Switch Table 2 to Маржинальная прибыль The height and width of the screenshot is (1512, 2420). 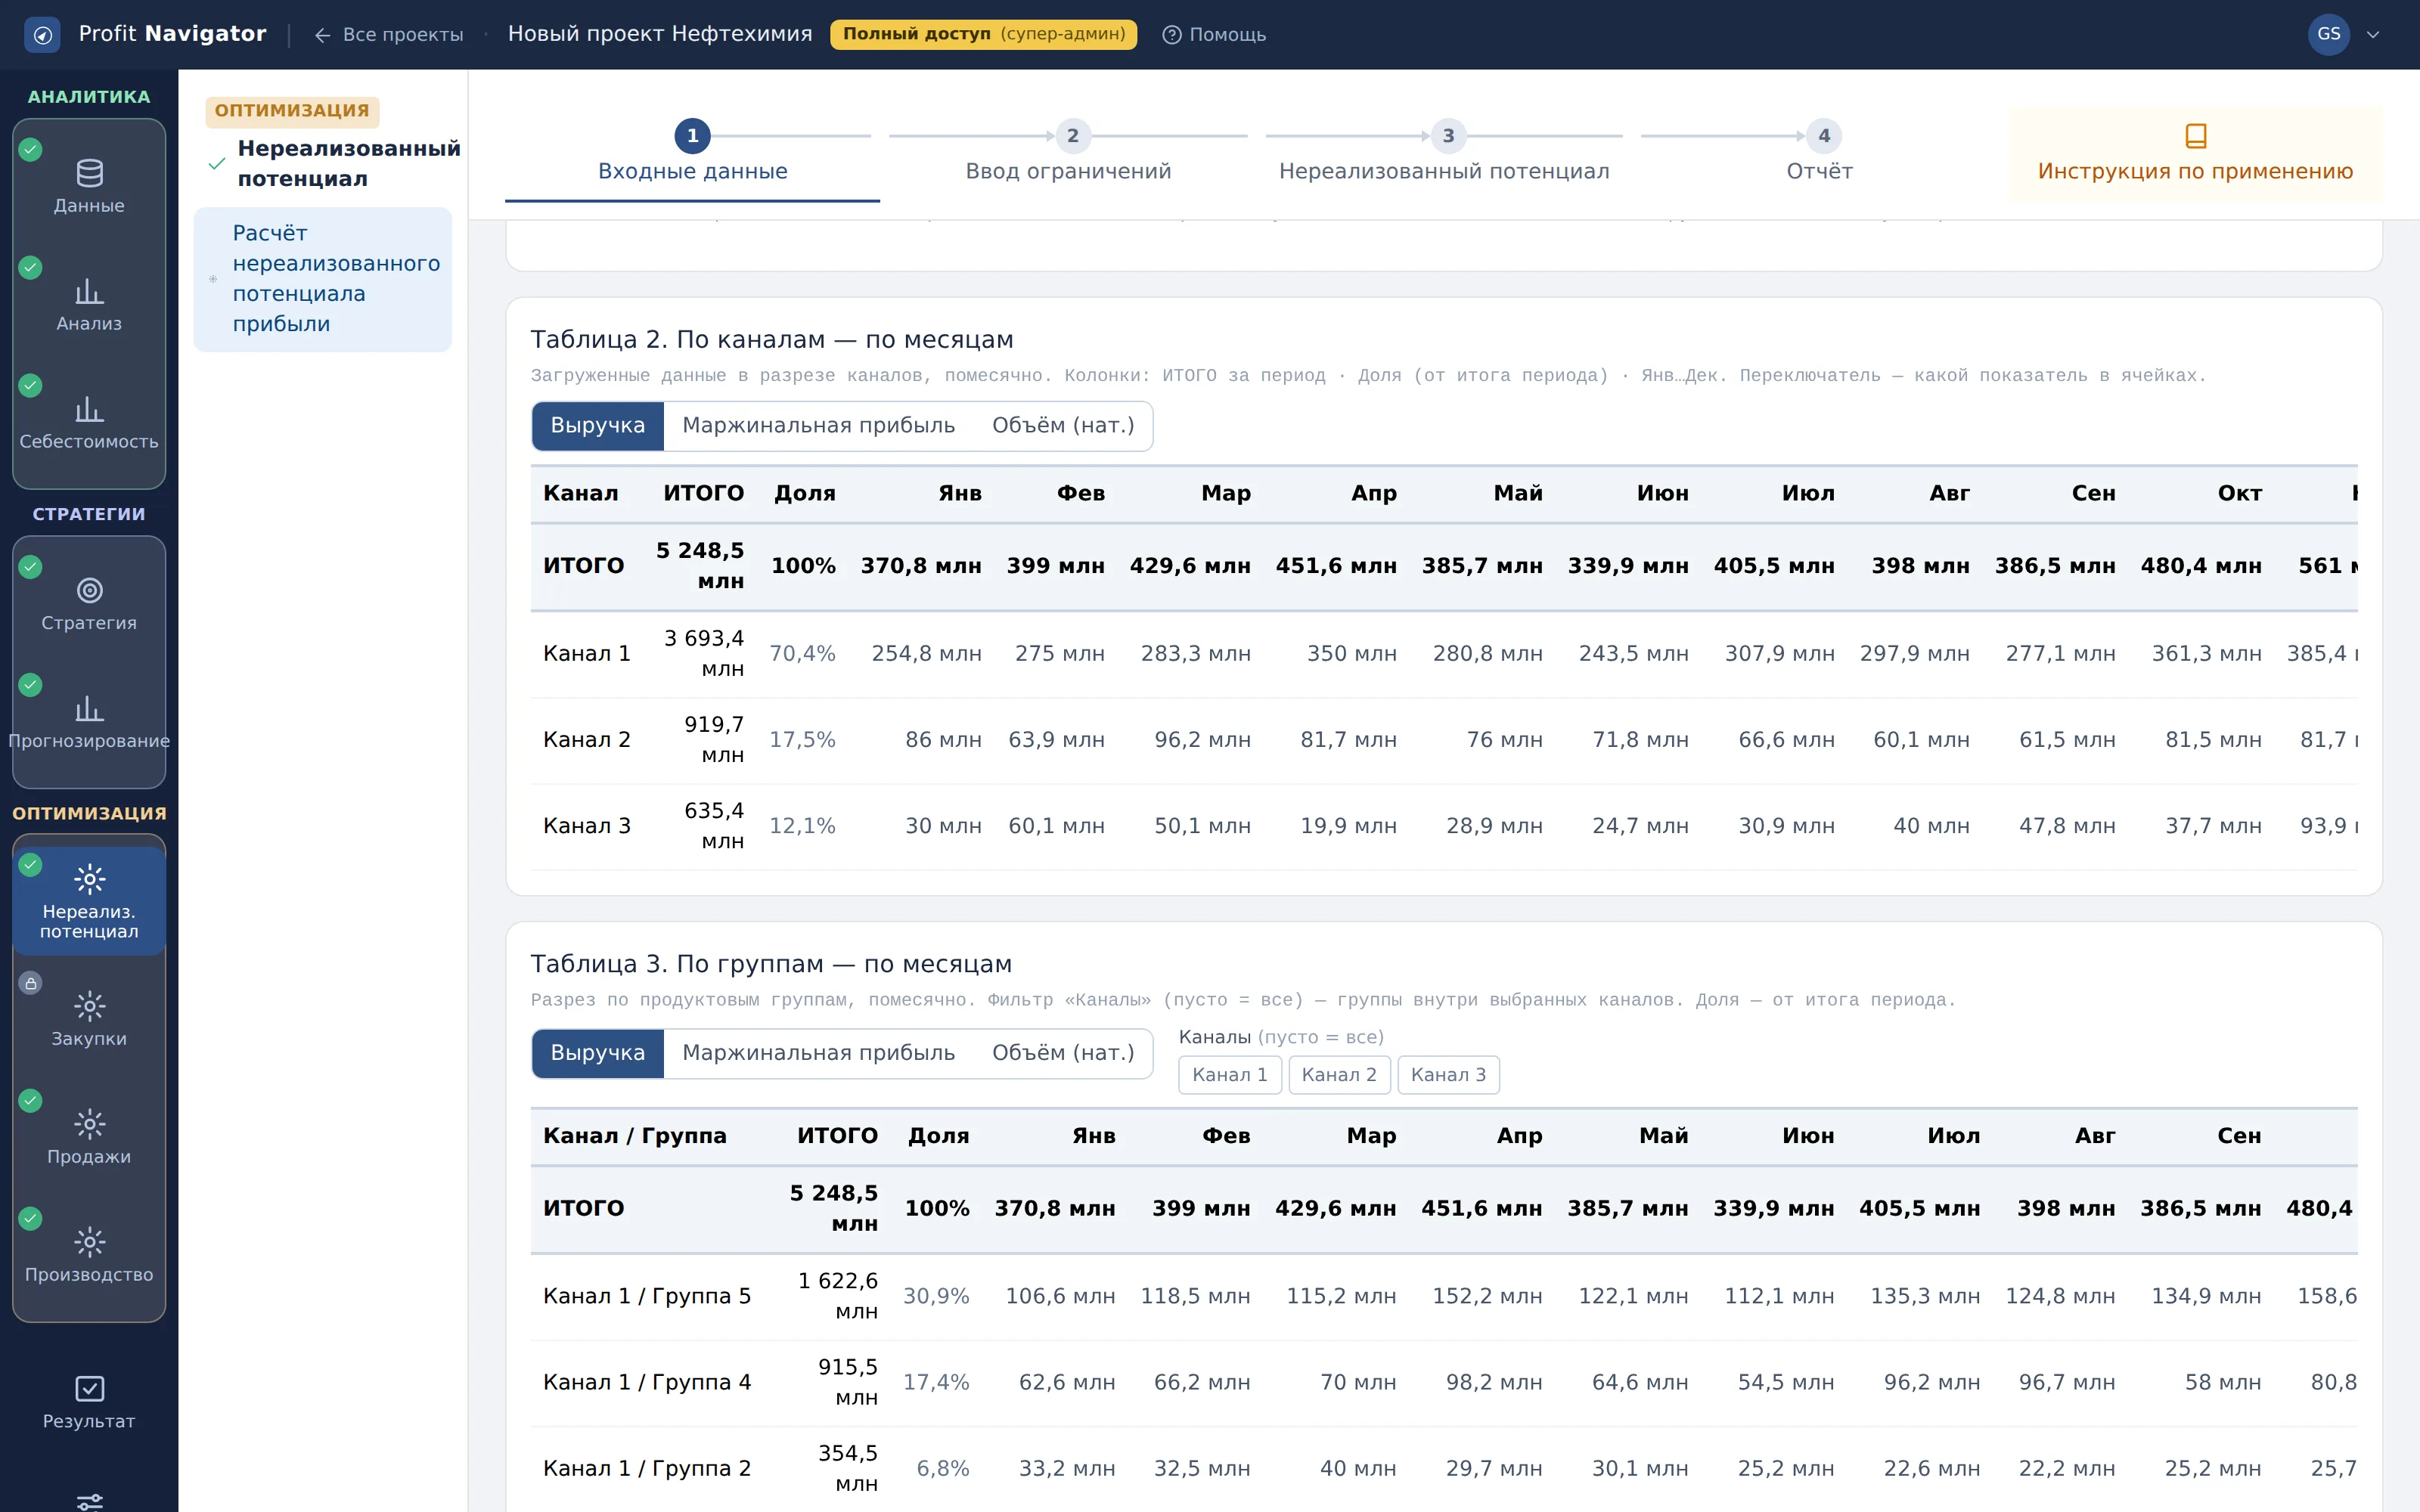point(818,426)
